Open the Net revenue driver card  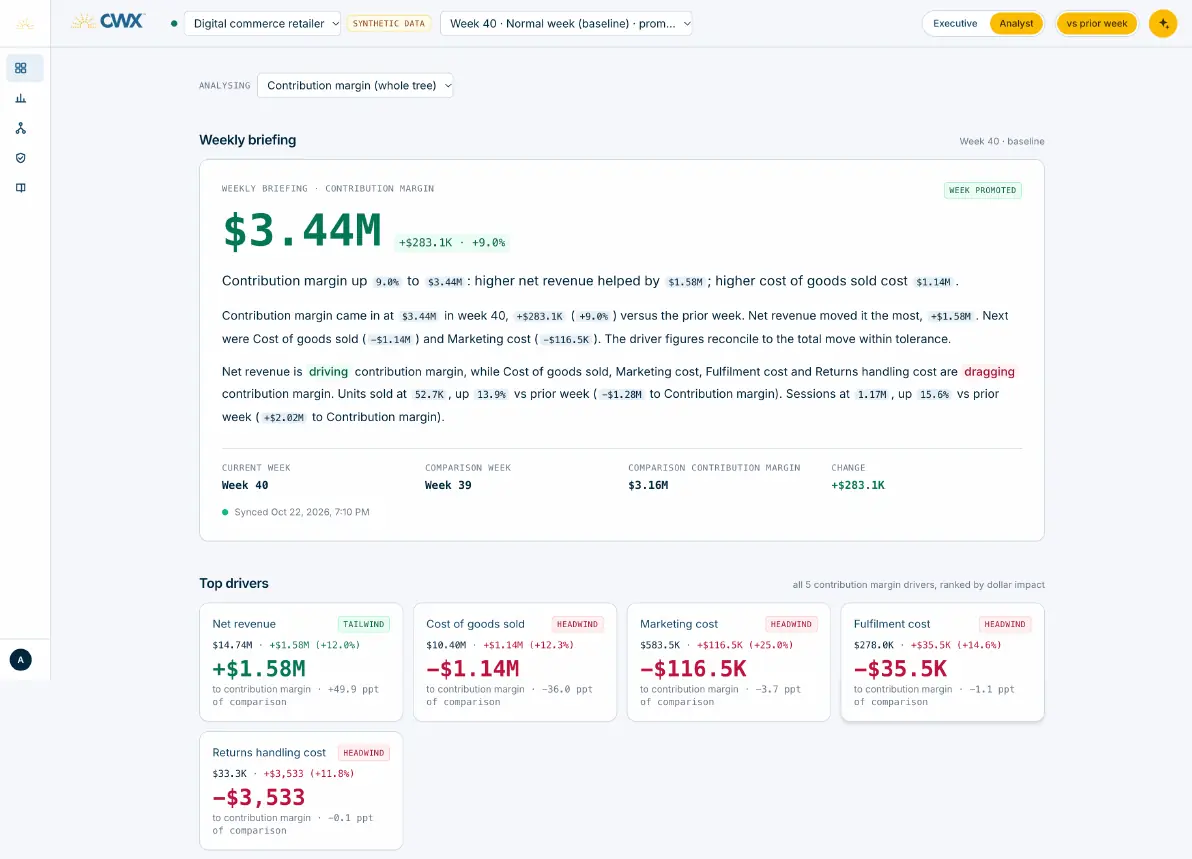pos(301,662)
